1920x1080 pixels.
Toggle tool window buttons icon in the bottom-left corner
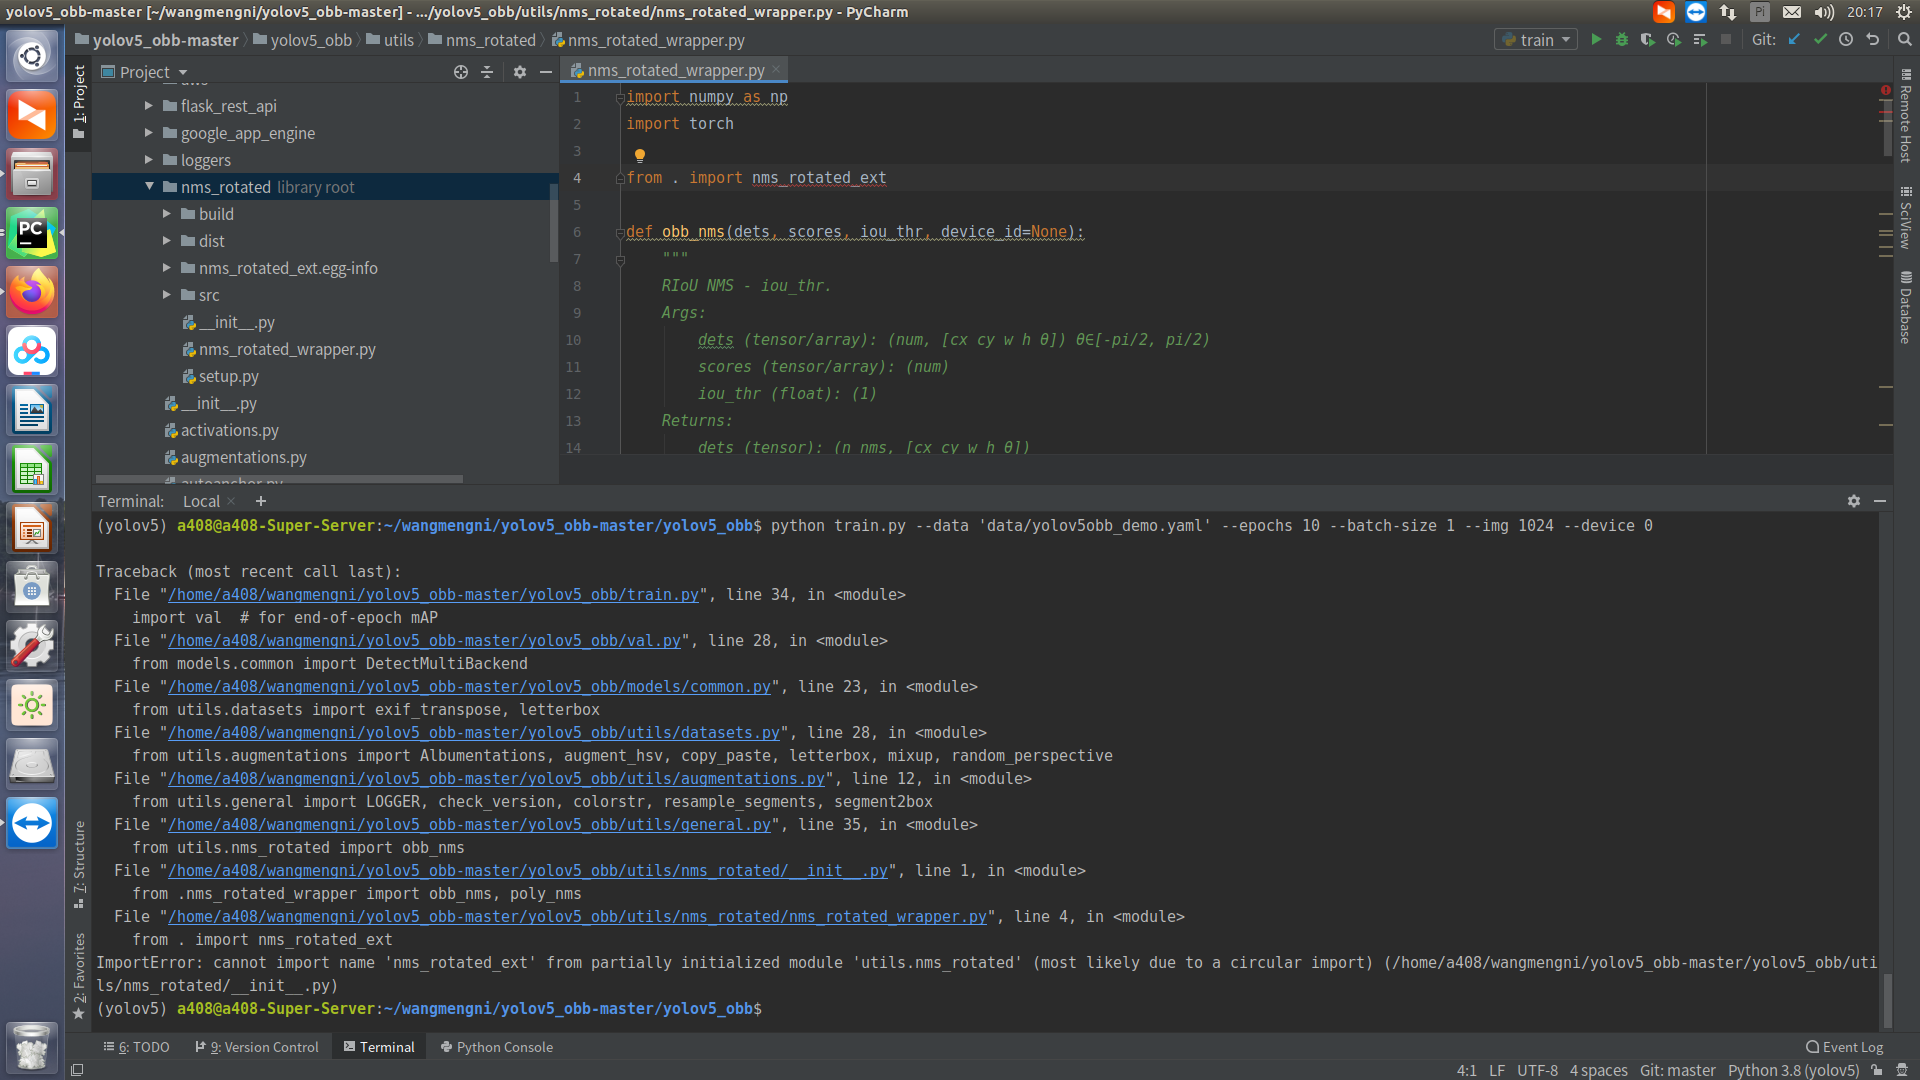(77, 1070)
